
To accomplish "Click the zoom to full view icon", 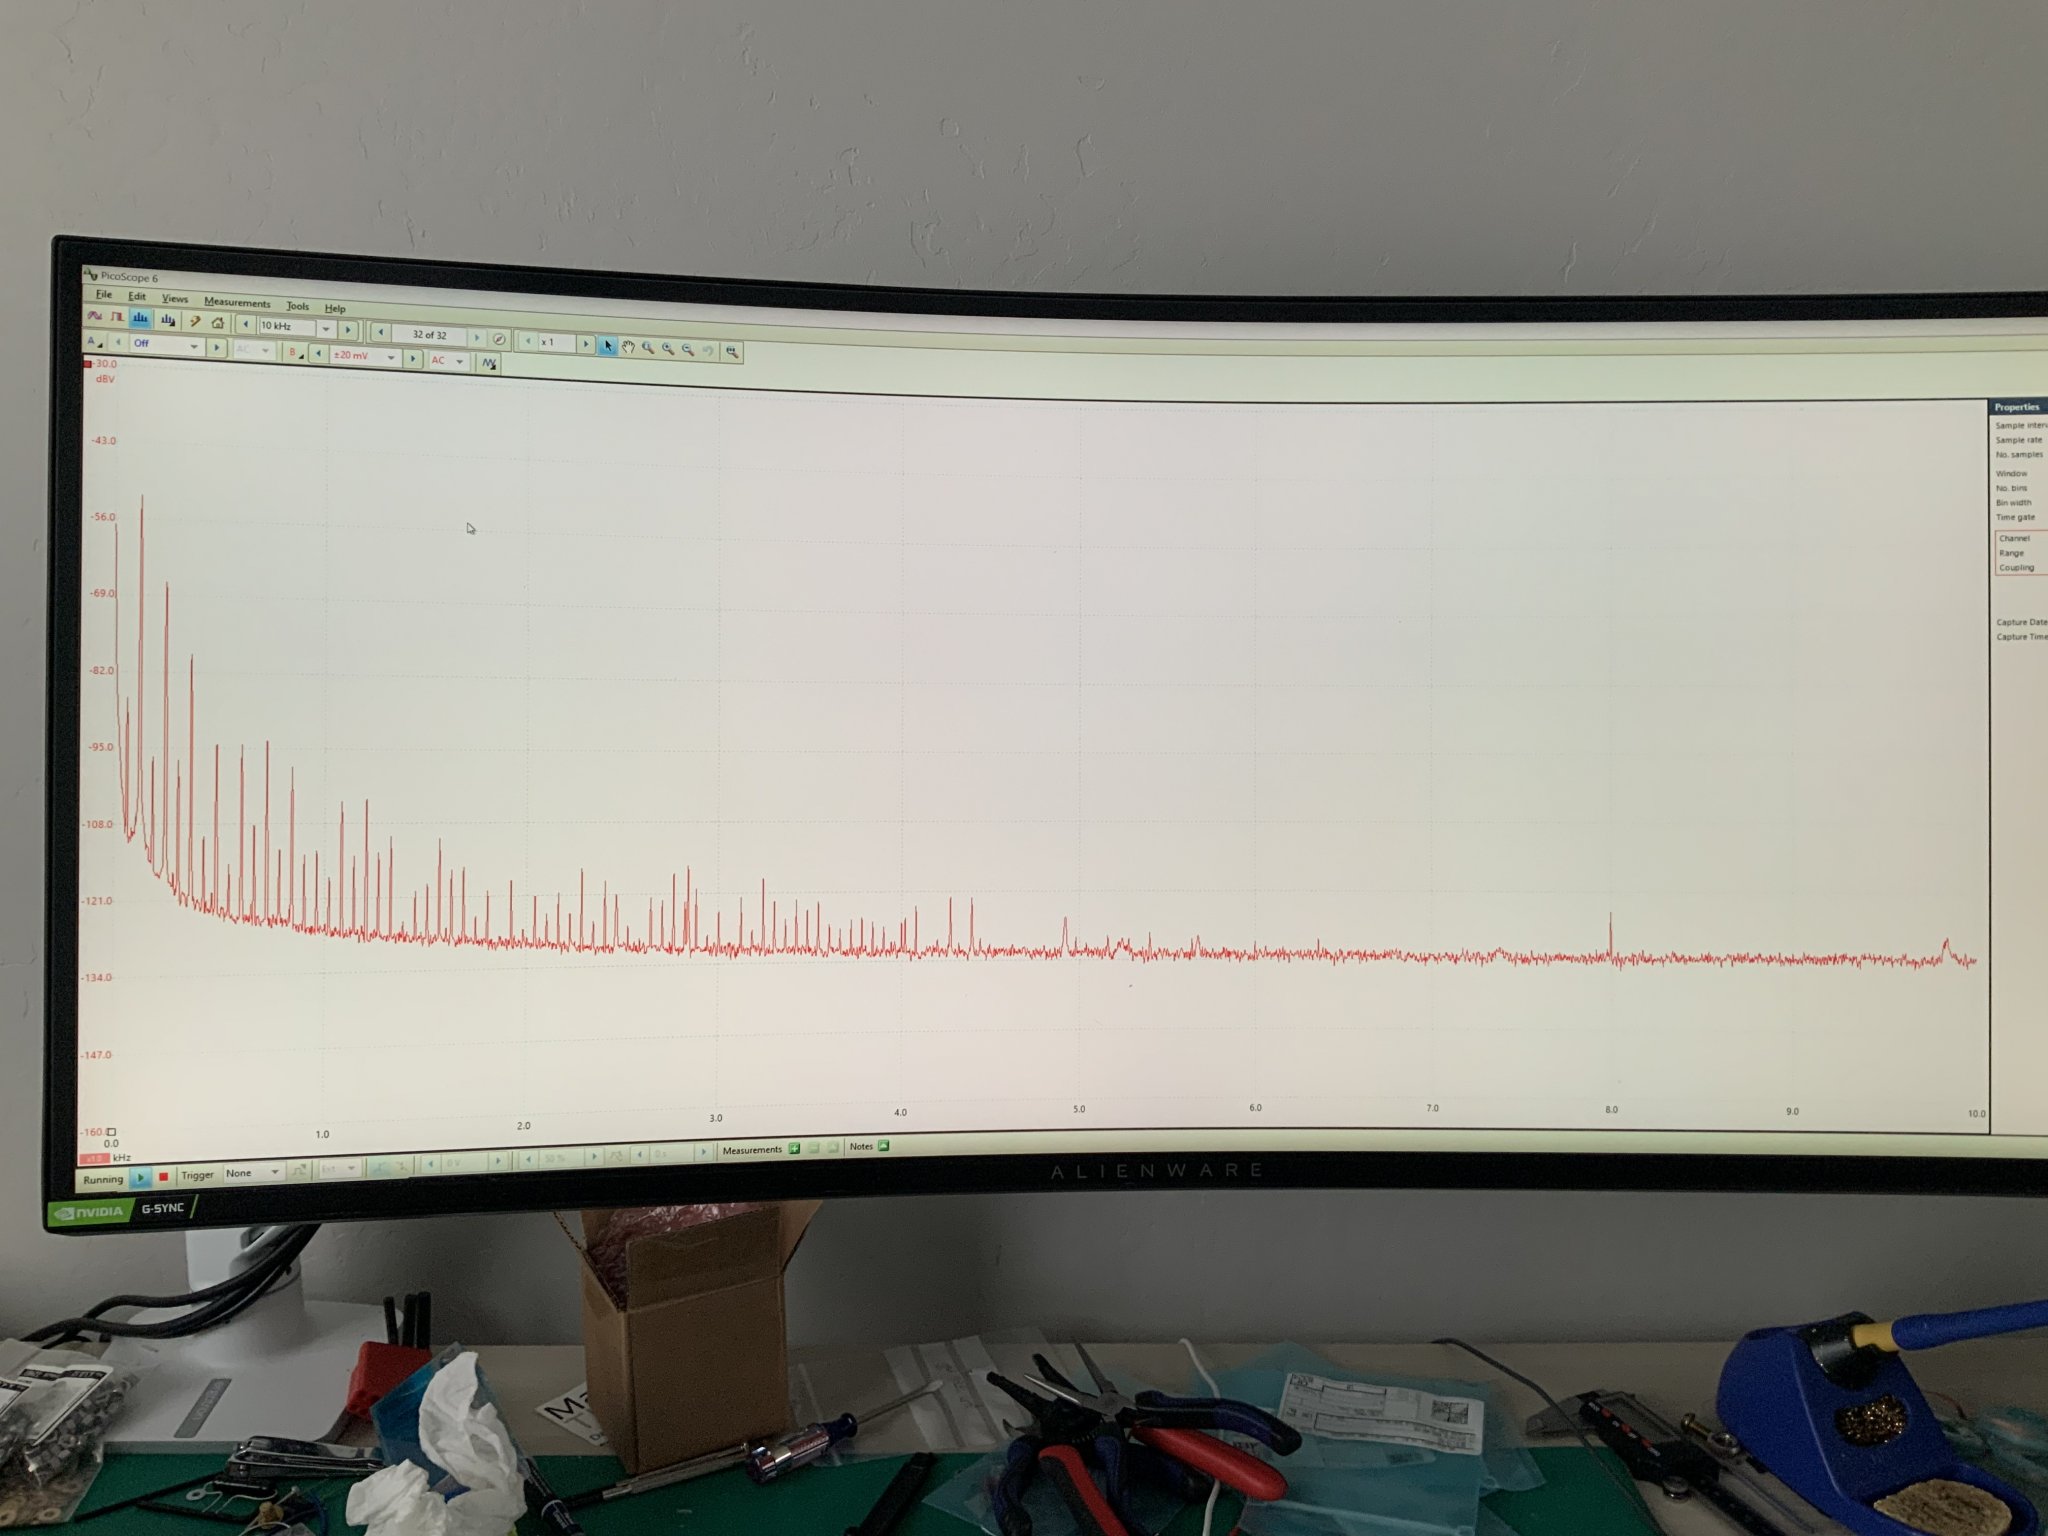I will [x=732, y=352].
